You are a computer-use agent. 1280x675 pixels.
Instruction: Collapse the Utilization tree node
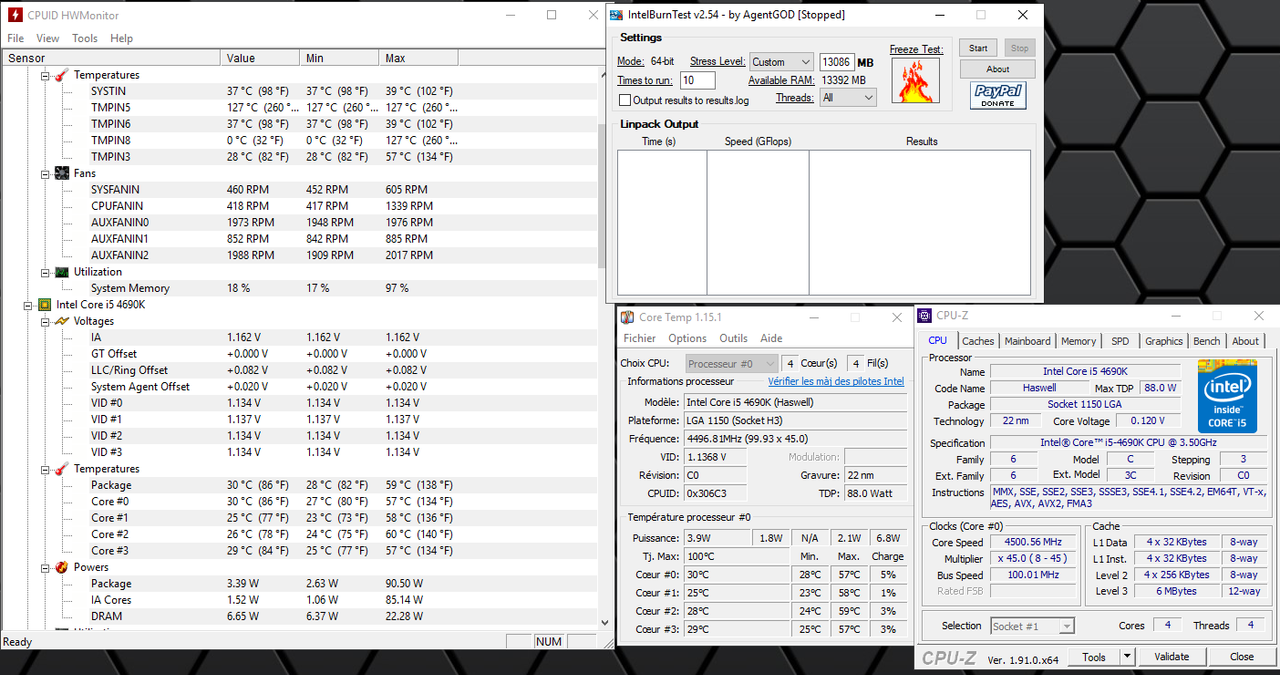coord(45,272)
